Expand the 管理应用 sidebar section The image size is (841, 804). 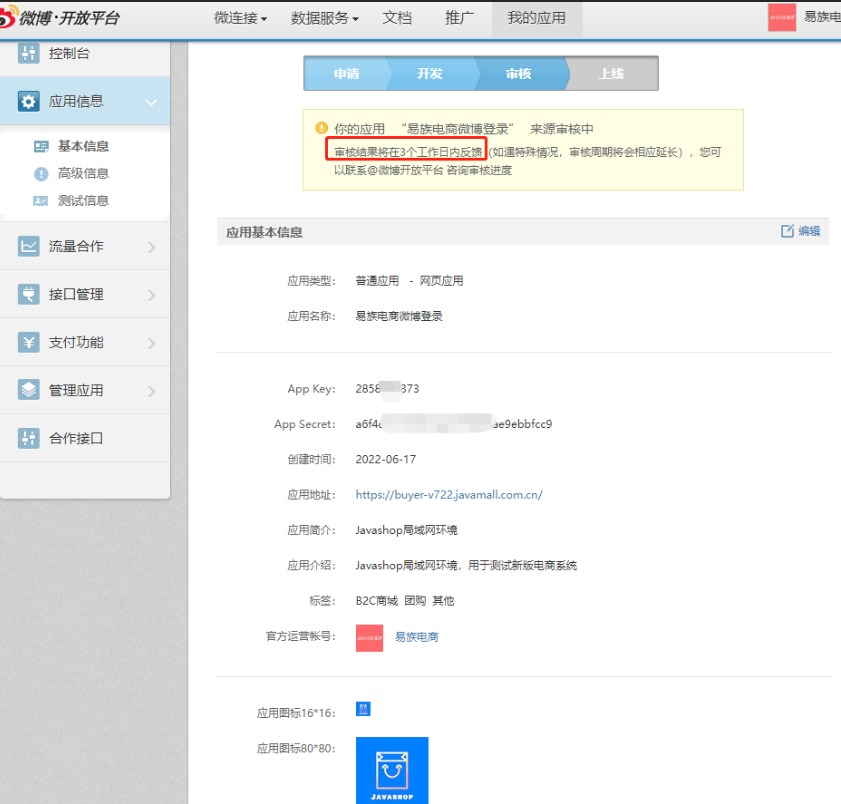(151, 391)
